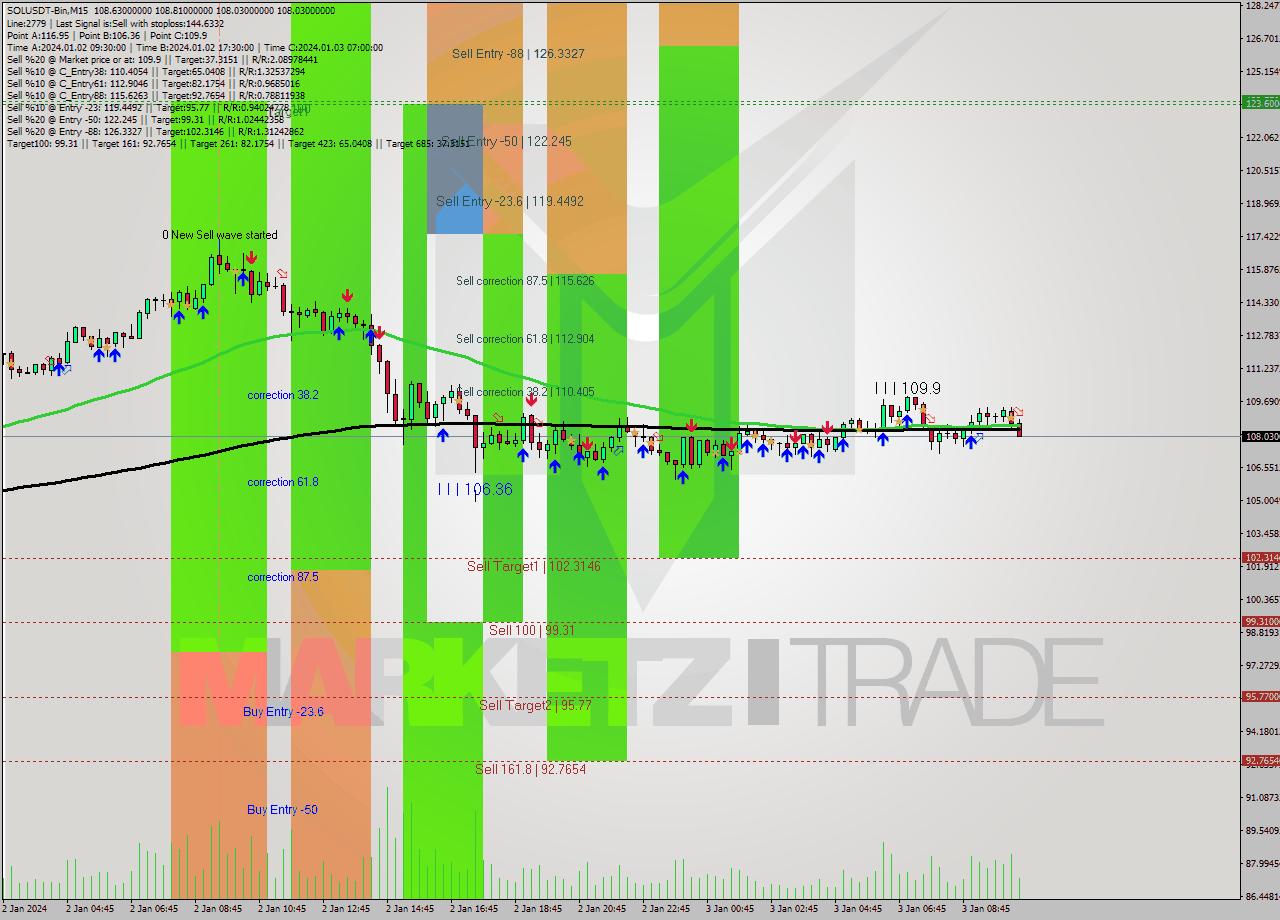
Task: Click the 105.004 price axis label
Action: pos(1262,501)
